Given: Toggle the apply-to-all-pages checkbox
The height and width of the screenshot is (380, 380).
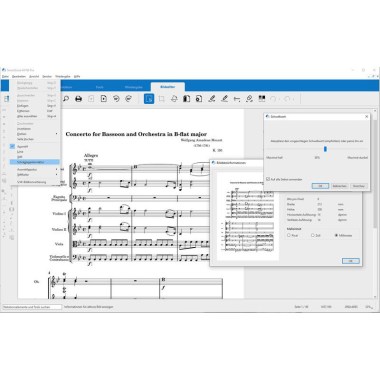Looking at the screenshot, I should point(268,179).
